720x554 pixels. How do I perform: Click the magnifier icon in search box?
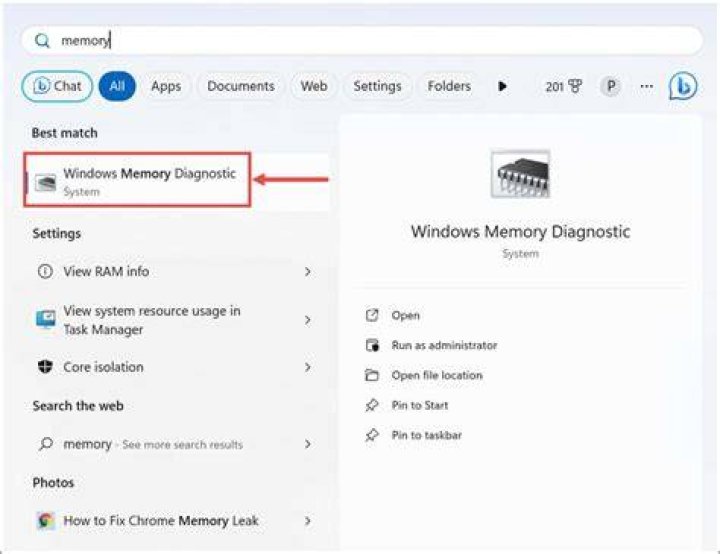[x=42, y=41]
